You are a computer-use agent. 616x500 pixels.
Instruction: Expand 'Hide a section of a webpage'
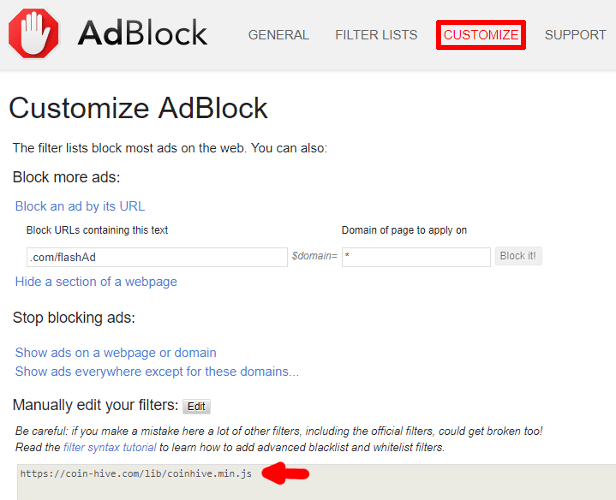96,282
